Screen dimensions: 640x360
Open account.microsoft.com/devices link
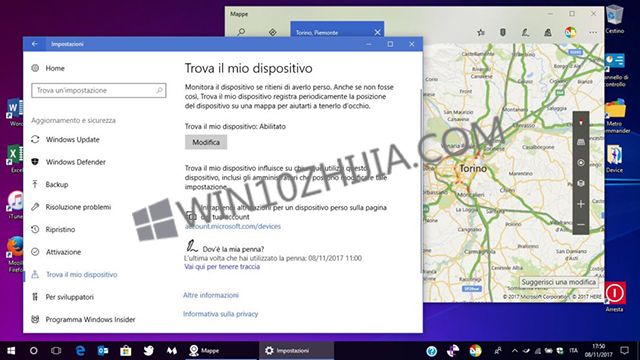233,226
